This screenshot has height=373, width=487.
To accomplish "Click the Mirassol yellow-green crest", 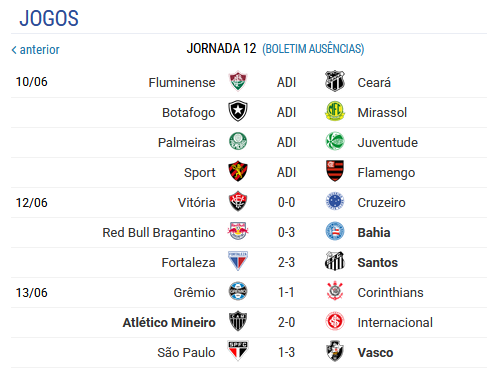I will pyautogui.click(x=335, y=111).
